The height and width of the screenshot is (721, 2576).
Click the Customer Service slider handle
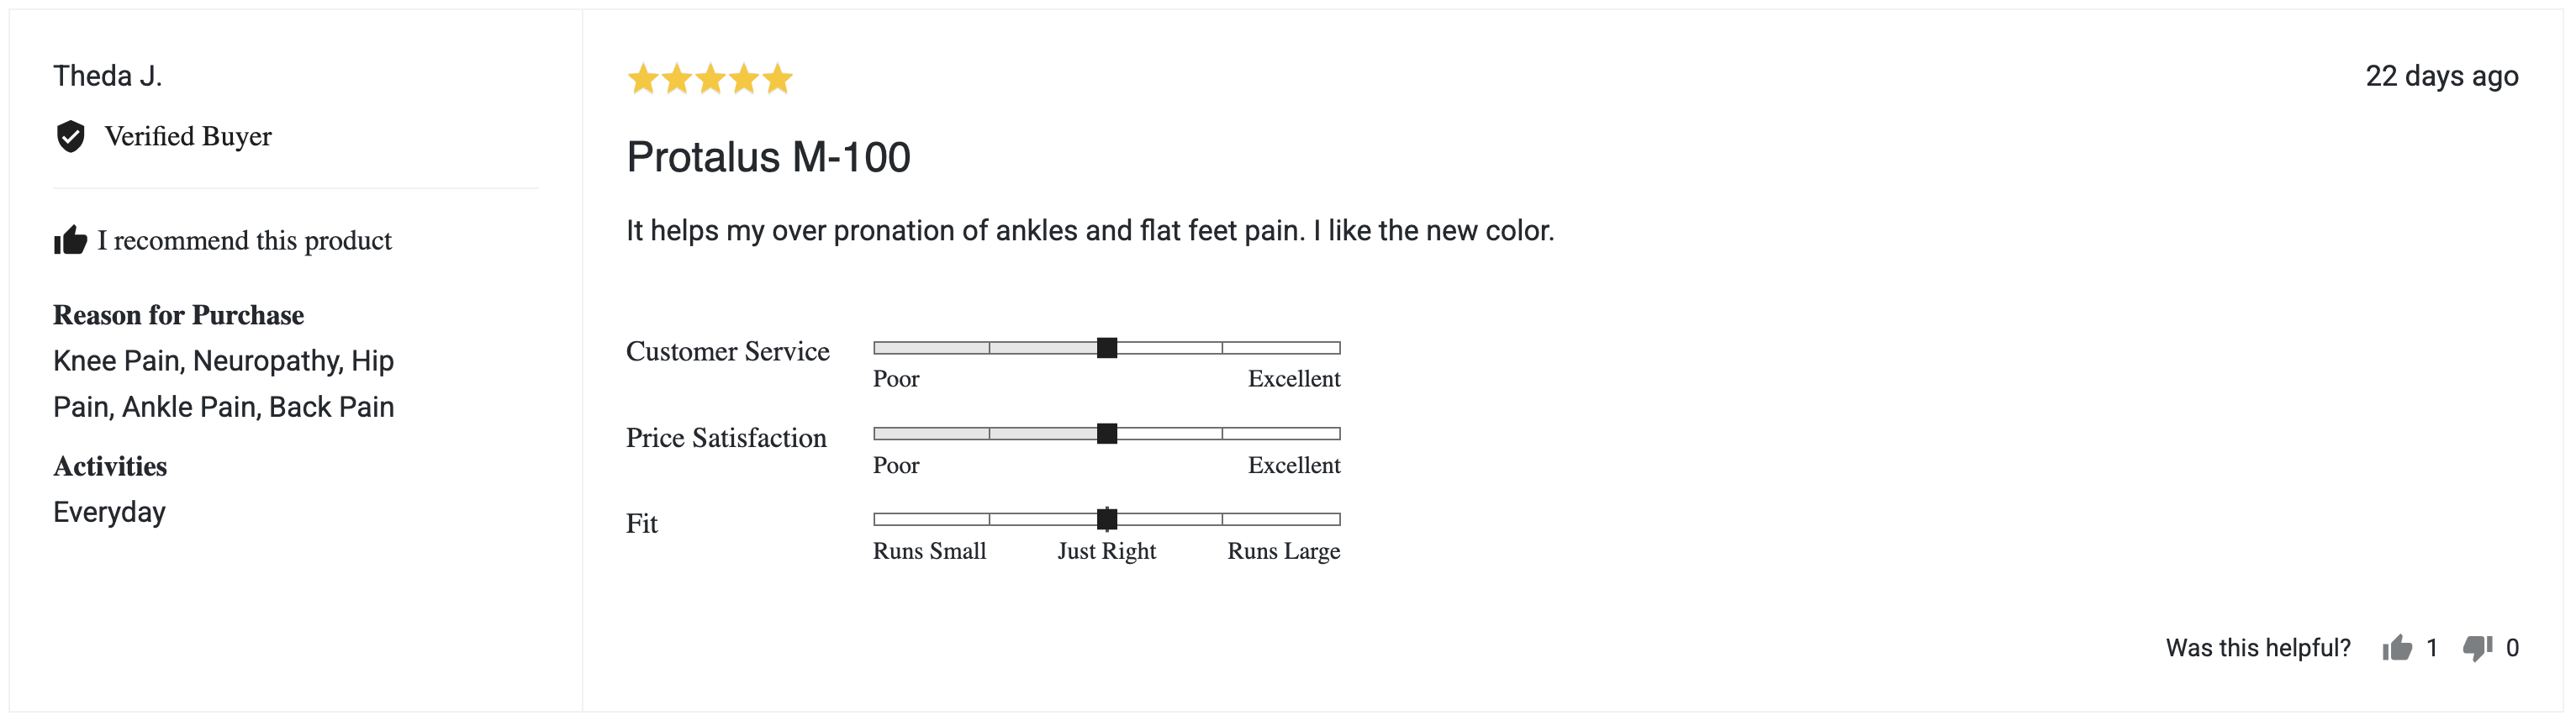tap(1107, 348)
